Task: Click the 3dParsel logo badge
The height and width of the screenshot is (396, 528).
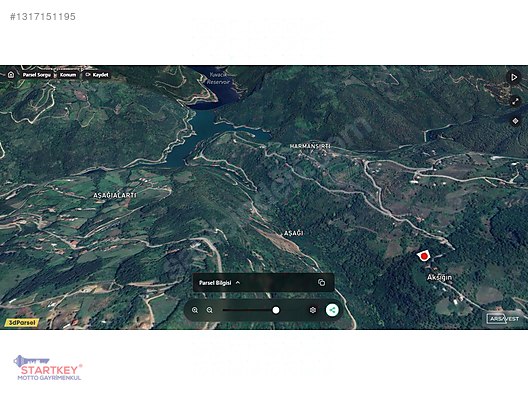Action: coord(22,323)
